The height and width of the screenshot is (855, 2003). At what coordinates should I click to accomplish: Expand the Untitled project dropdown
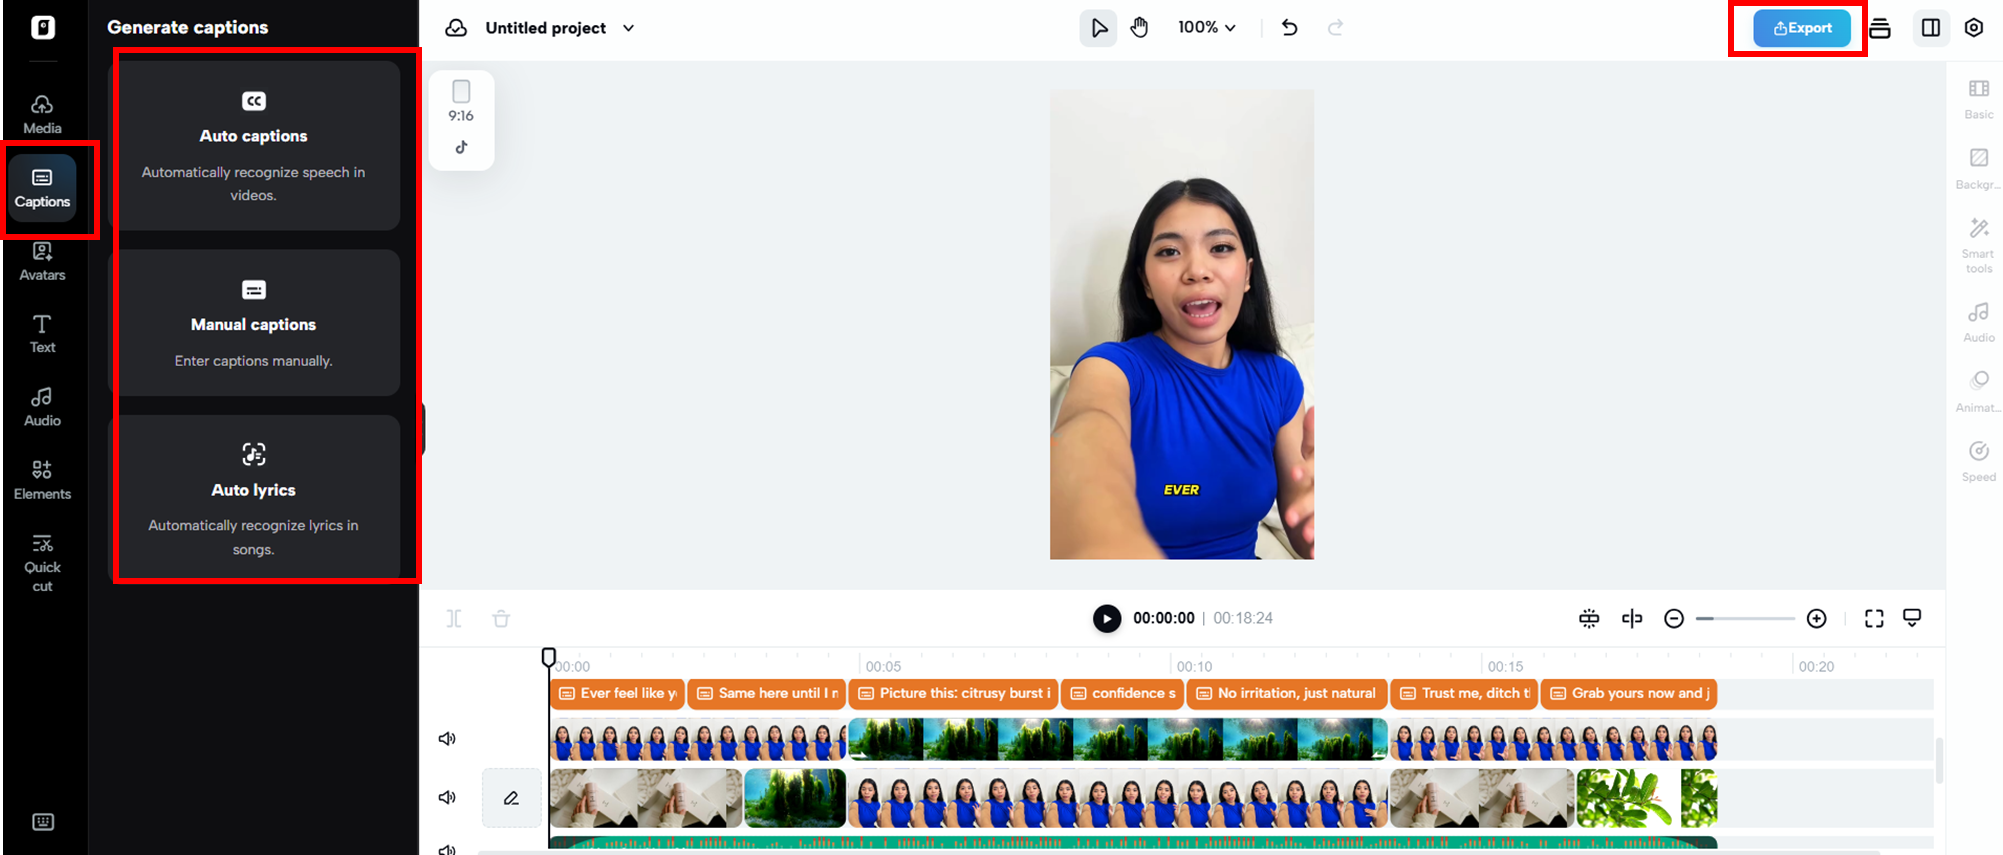coord(628,28)
